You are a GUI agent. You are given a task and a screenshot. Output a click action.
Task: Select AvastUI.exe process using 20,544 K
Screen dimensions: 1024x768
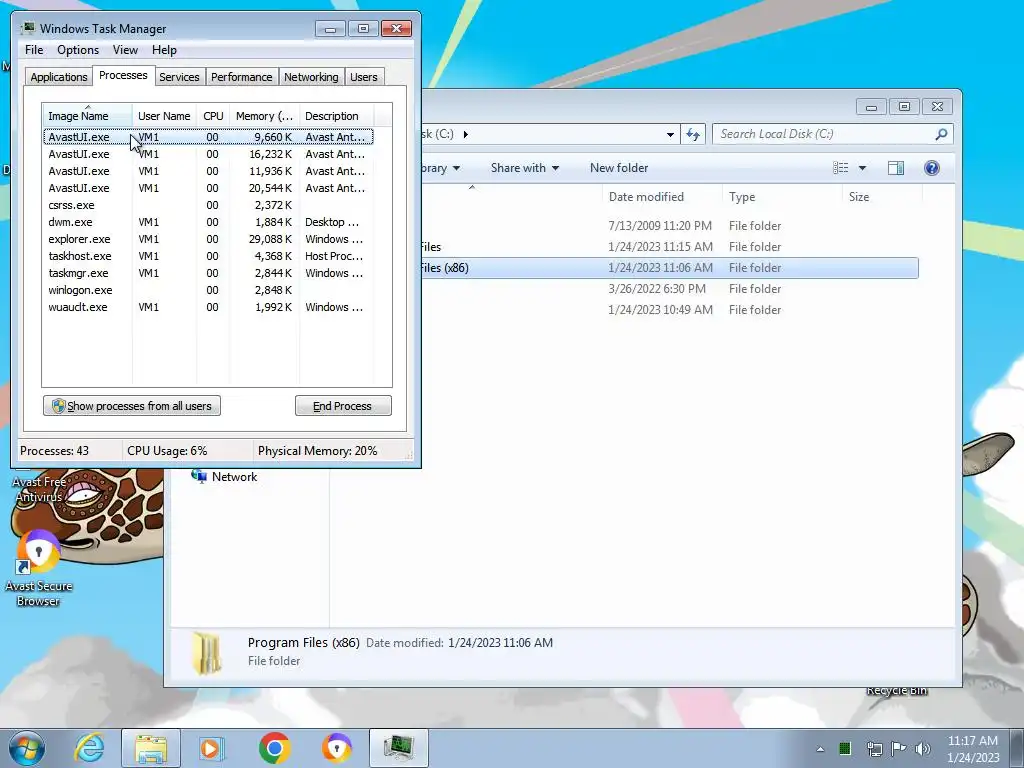coord(208,188)
